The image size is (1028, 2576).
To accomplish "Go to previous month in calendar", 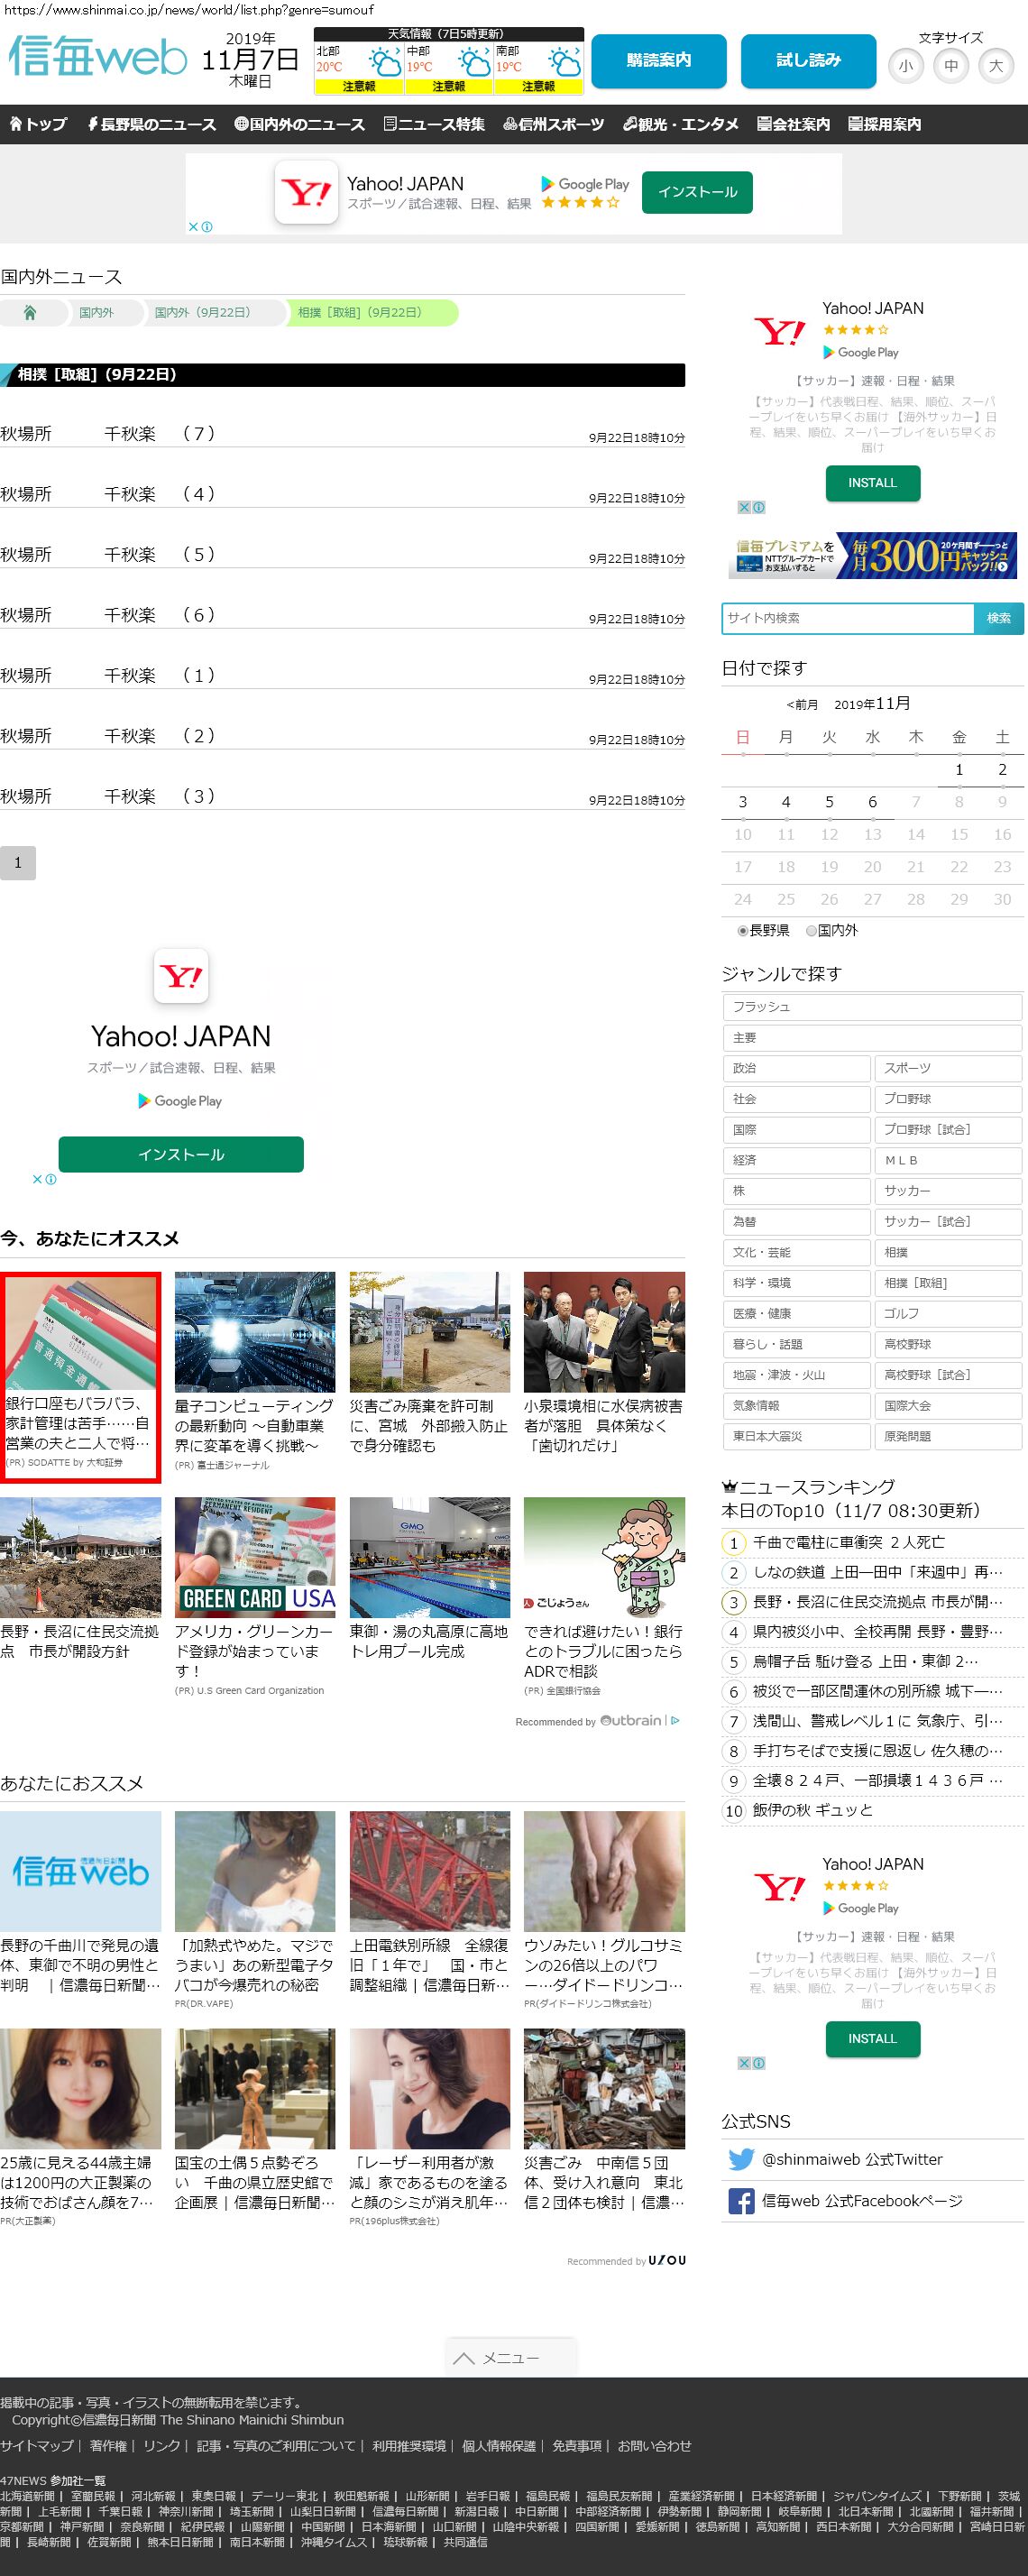I will [x=802, y=705].
